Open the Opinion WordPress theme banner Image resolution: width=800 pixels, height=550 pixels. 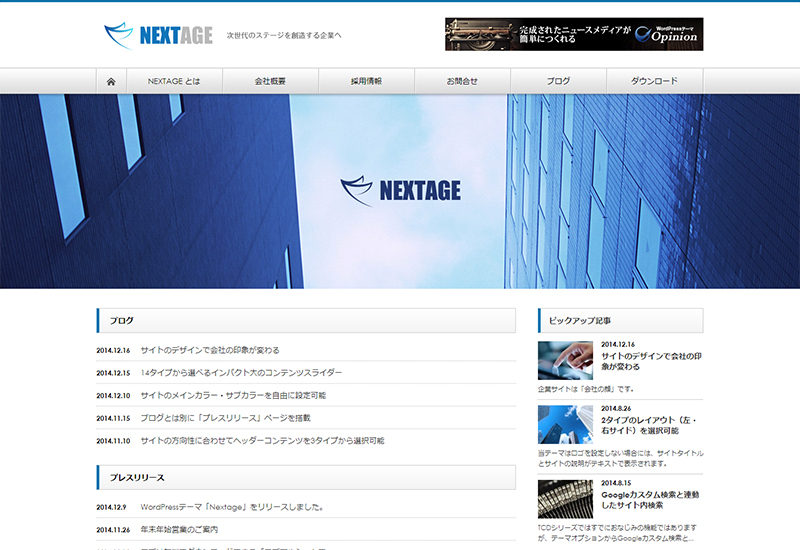click(x=574, y=34)
